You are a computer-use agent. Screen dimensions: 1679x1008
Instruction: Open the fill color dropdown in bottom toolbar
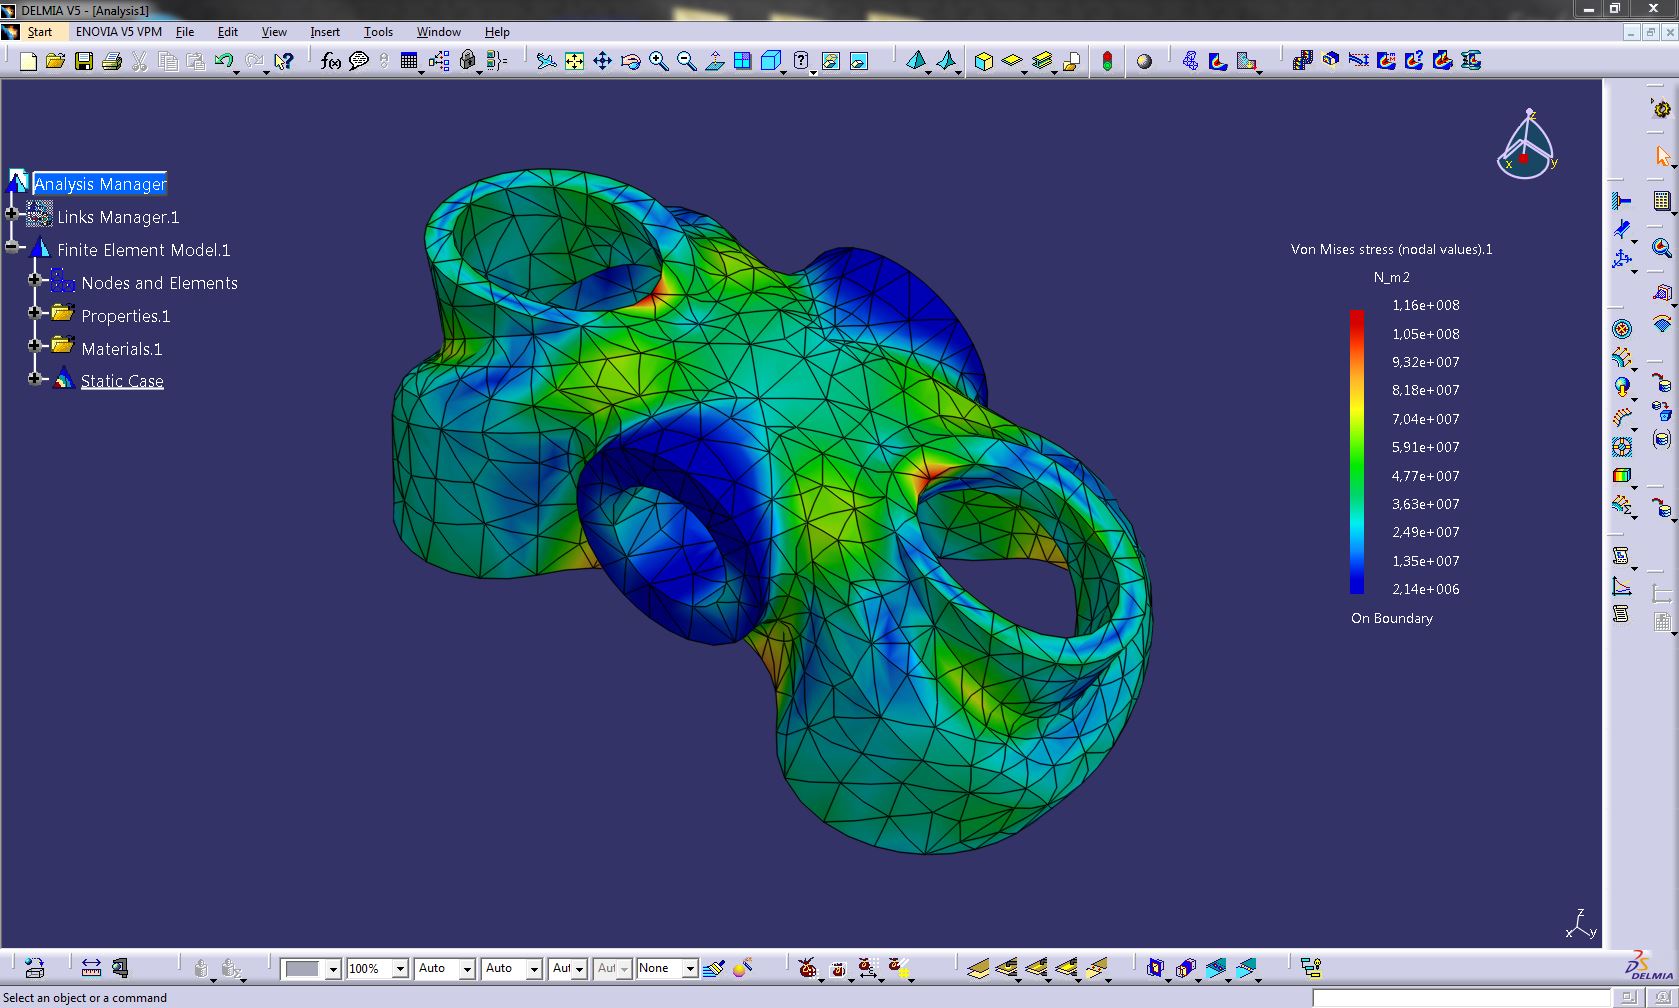333,969
